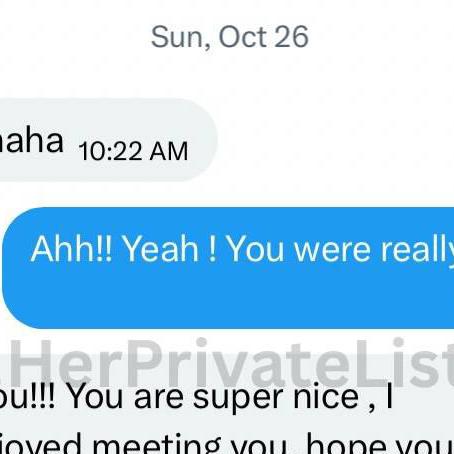Click the HerPrivateList watermark

click(x=228, y=364)
